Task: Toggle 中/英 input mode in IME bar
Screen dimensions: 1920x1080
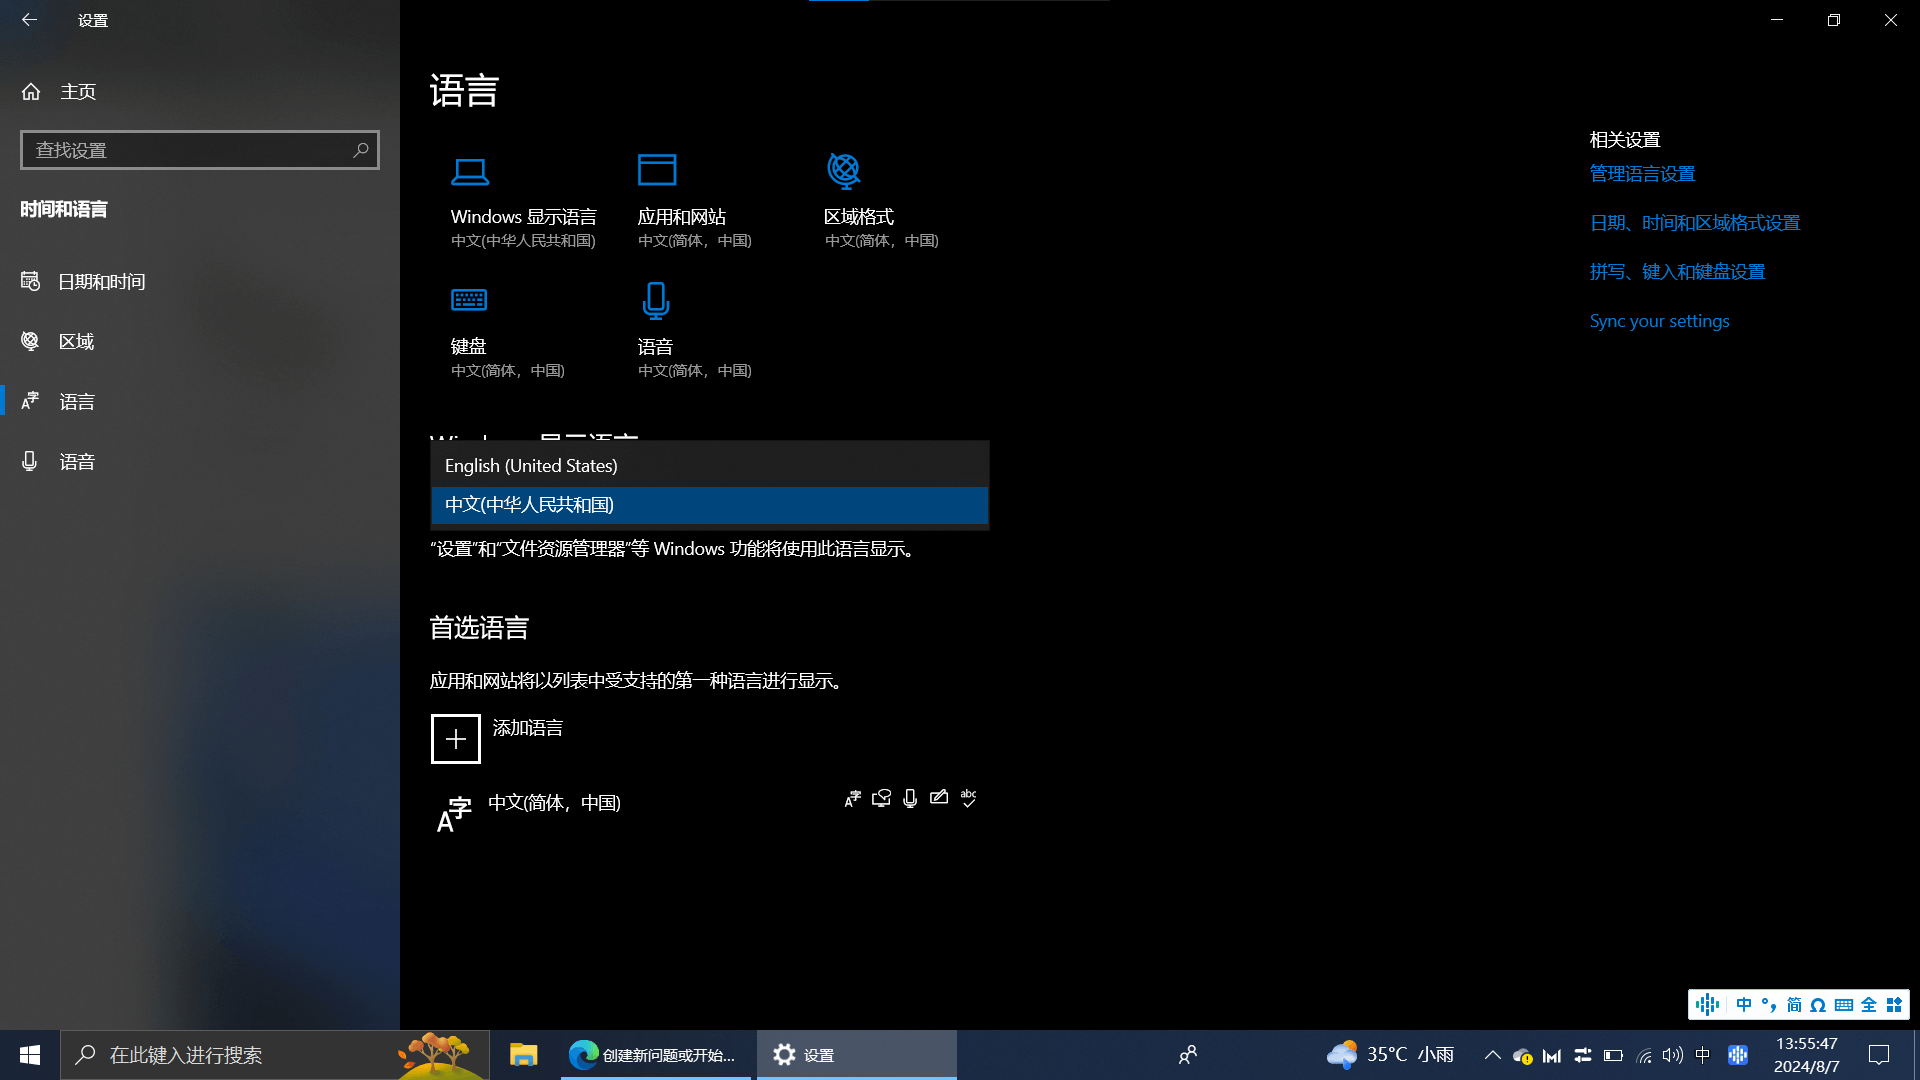Action: coord(1744,1004)
